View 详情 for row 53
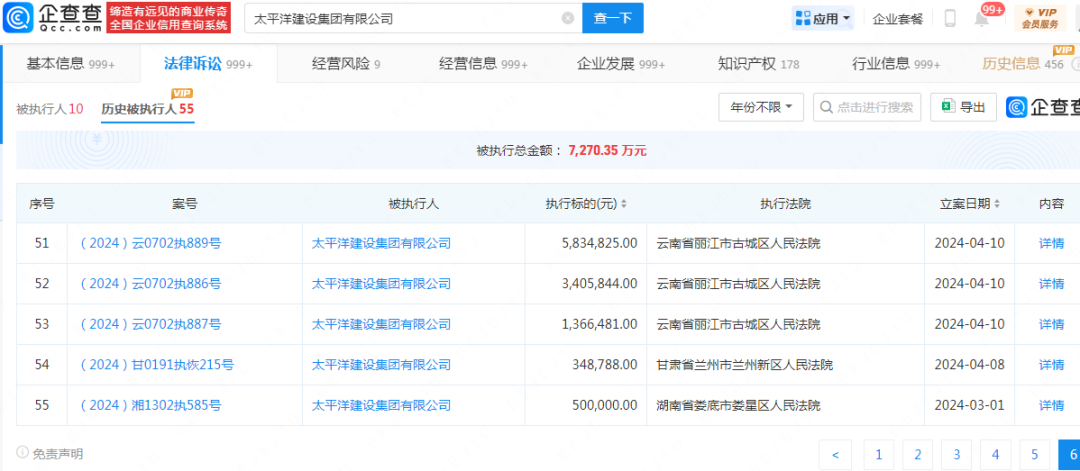 click(1051, 324)
